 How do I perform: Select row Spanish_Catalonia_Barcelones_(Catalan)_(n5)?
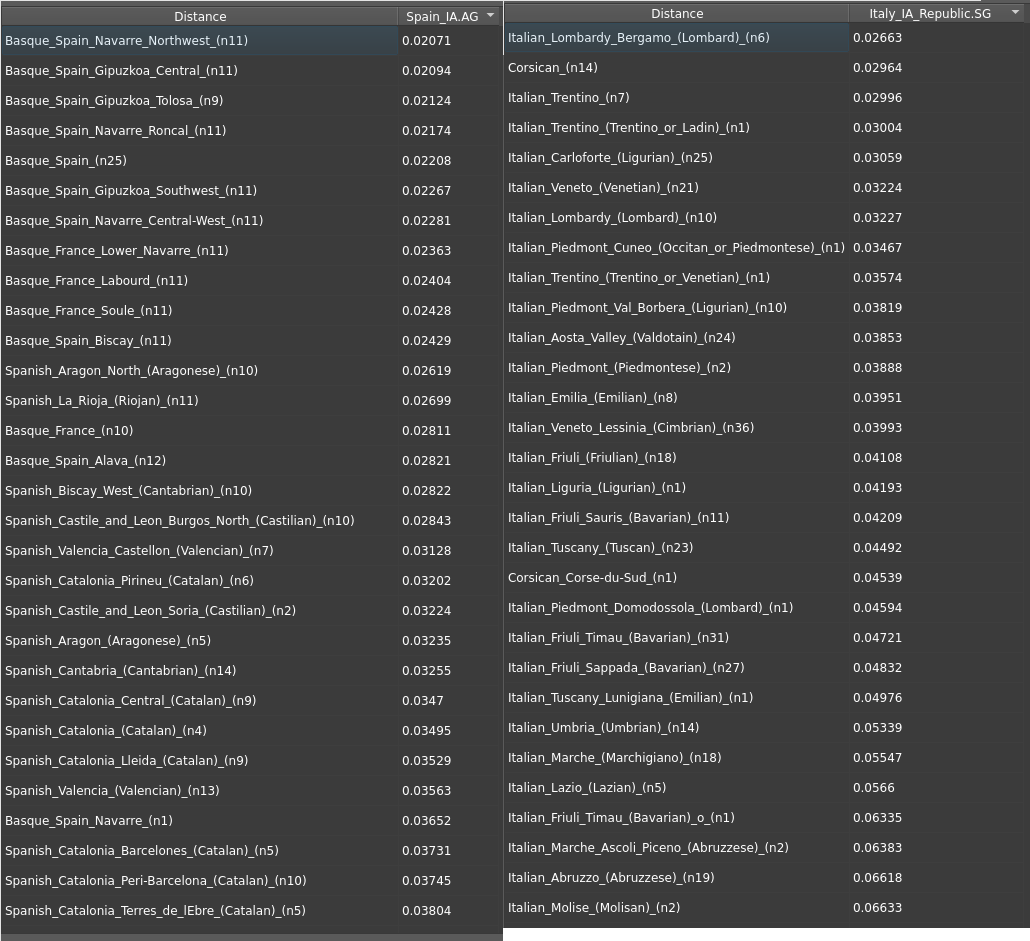[252, 850]
